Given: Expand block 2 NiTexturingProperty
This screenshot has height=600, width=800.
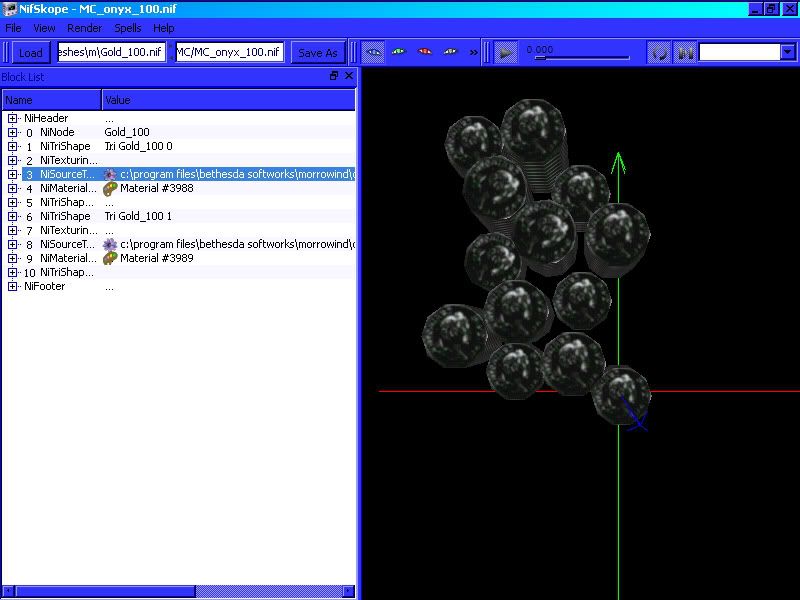Looking at the screenshot, I should point(12,161).
